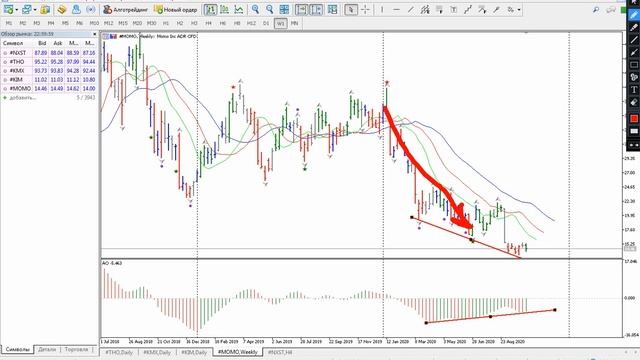The width and height of the screenshot is (640, 360).
Task: Switch to the #KIM,Daily chart tab
Action: 194,352
